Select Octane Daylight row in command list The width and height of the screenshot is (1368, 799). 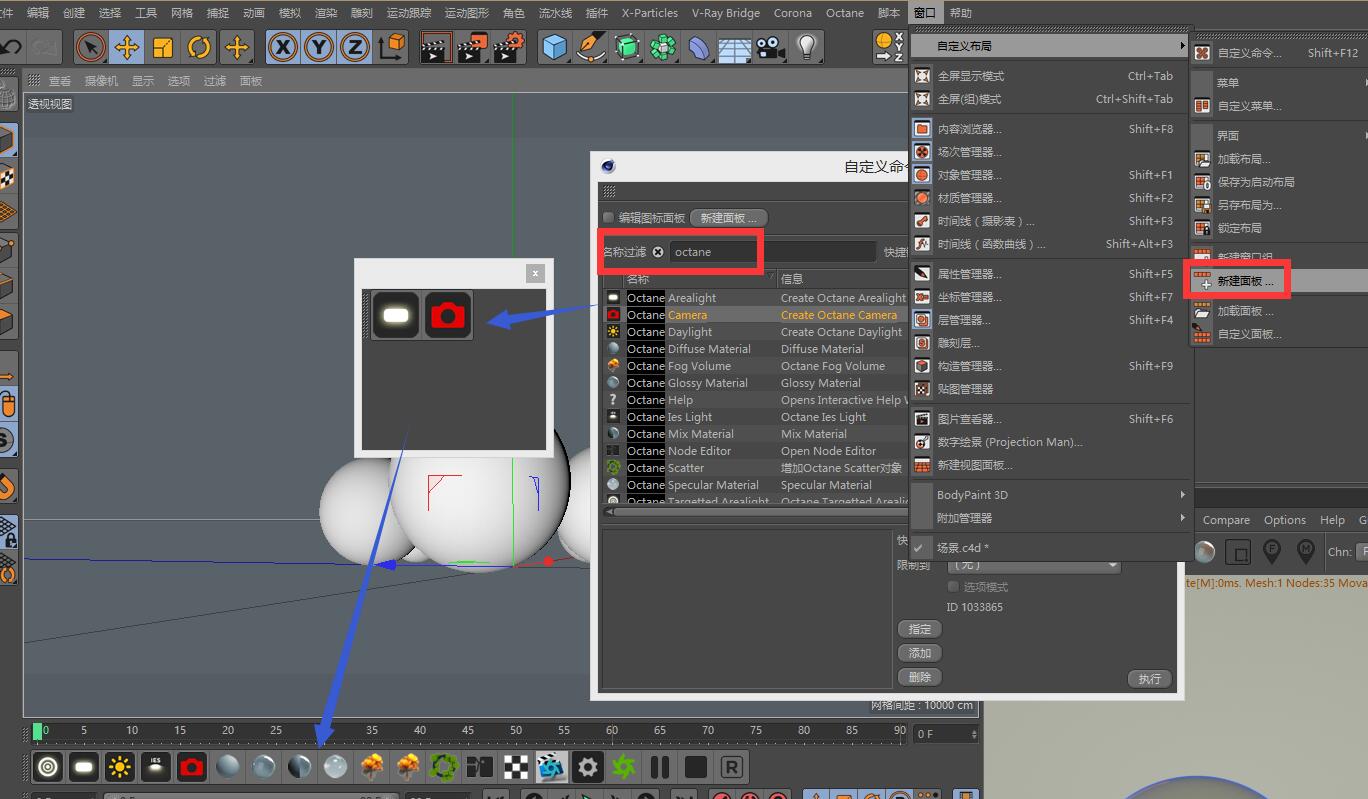pos(755,332)
